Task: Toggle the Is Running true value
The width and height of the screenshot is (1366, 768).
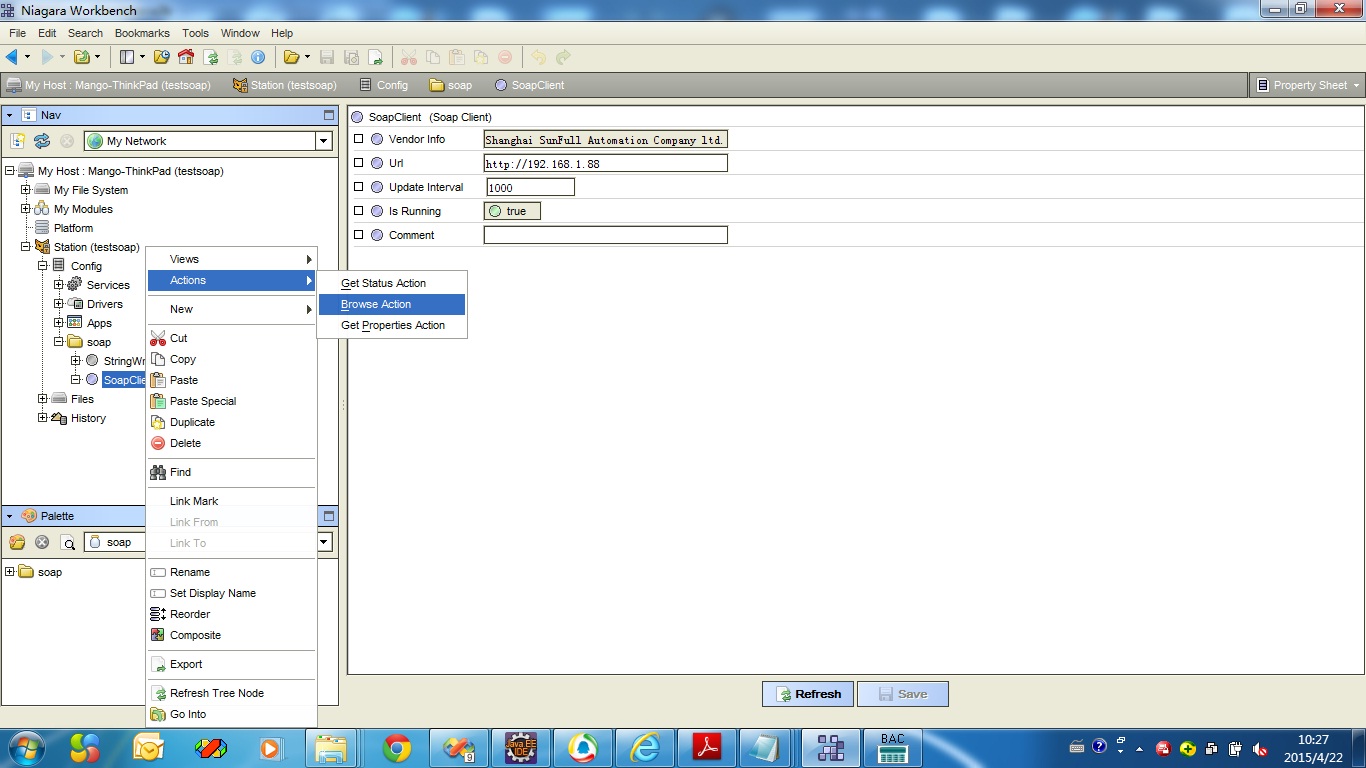Action: tap(512, 211)
